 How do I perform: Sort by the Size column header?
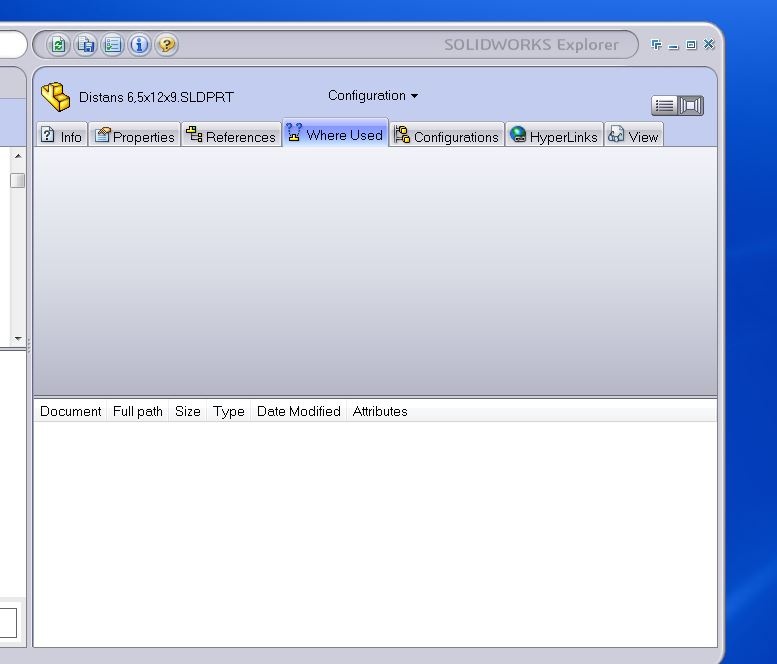point(187,411)
